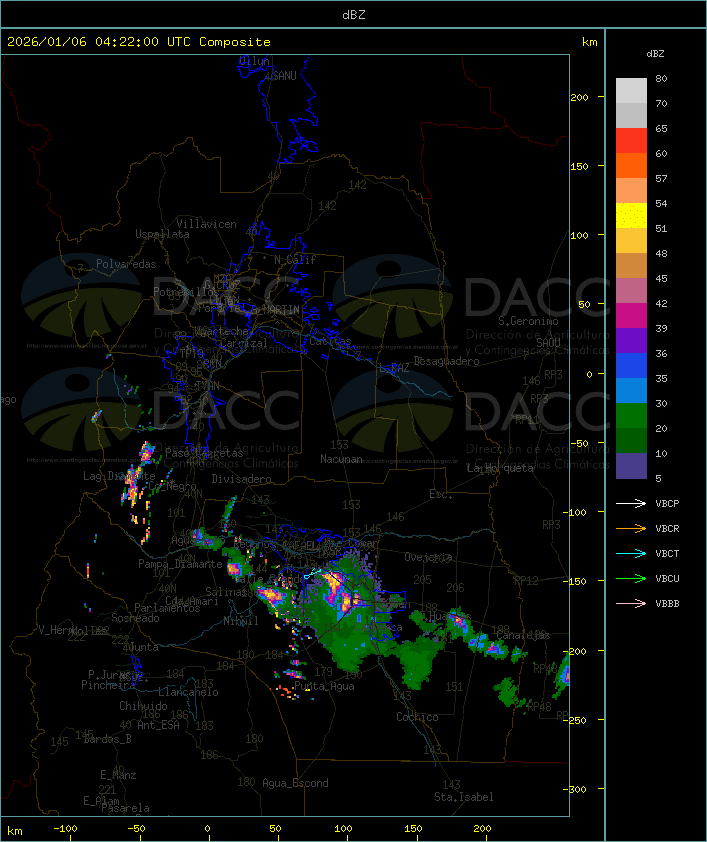Click the orange VBCR arrow icon
The image size is (707, 842).
(631, 528)
